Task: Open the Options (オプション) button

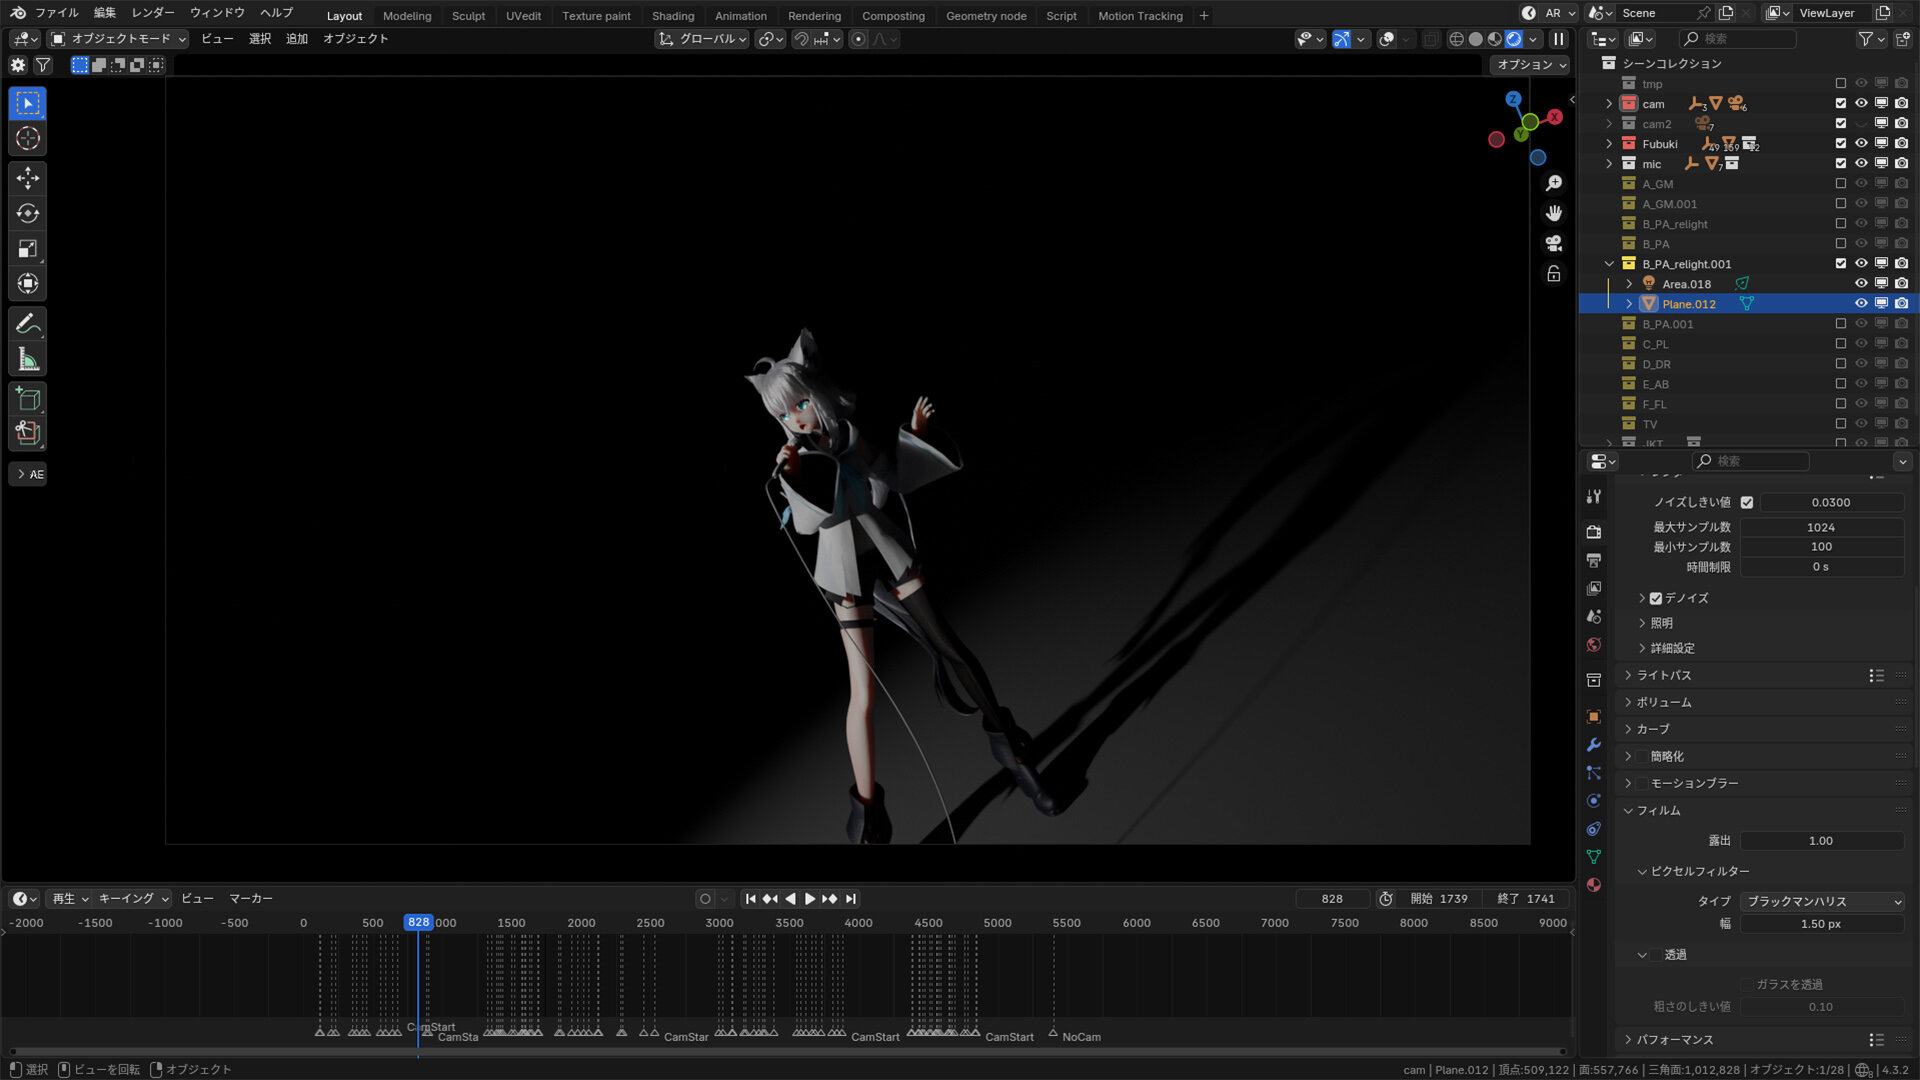Action: tap(1531, 65)
